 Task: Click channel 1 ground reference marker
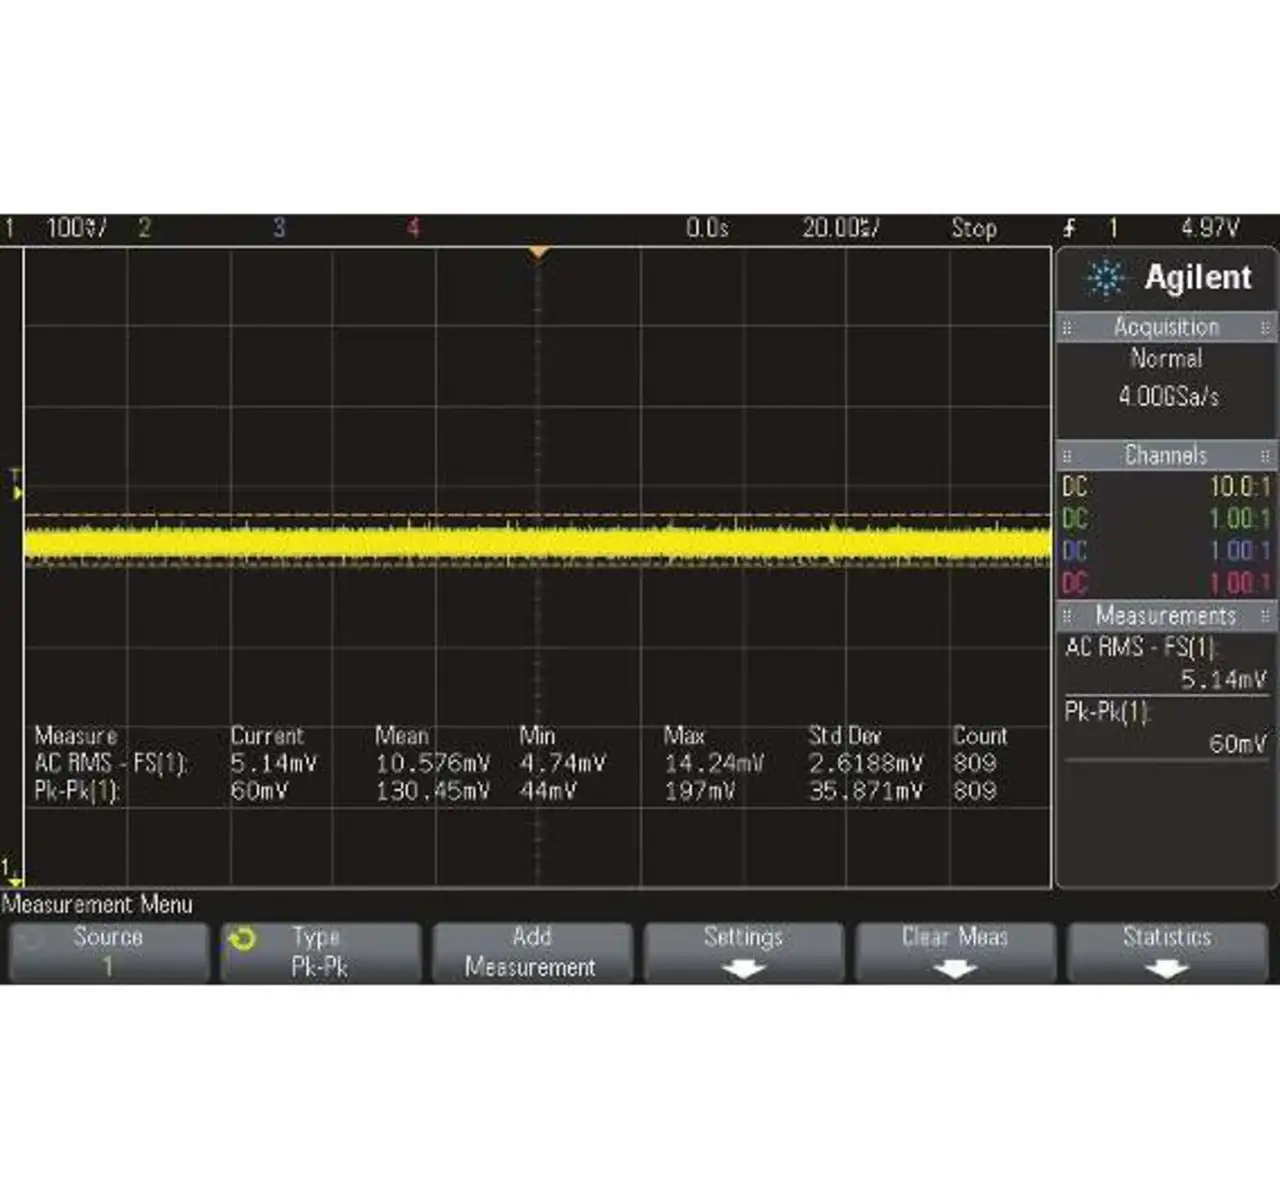(x=12, y=873)
